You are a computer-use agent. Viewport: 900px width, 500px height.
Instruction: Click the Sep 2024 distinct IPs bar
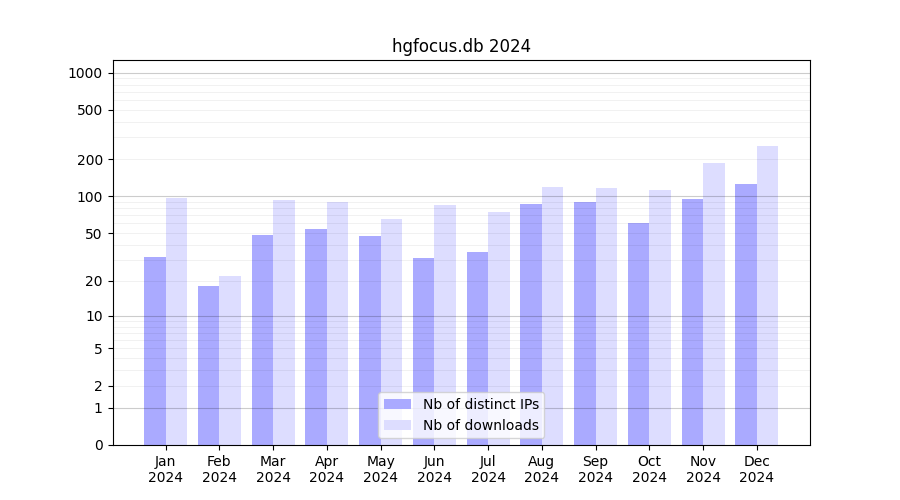pos(585,323)
